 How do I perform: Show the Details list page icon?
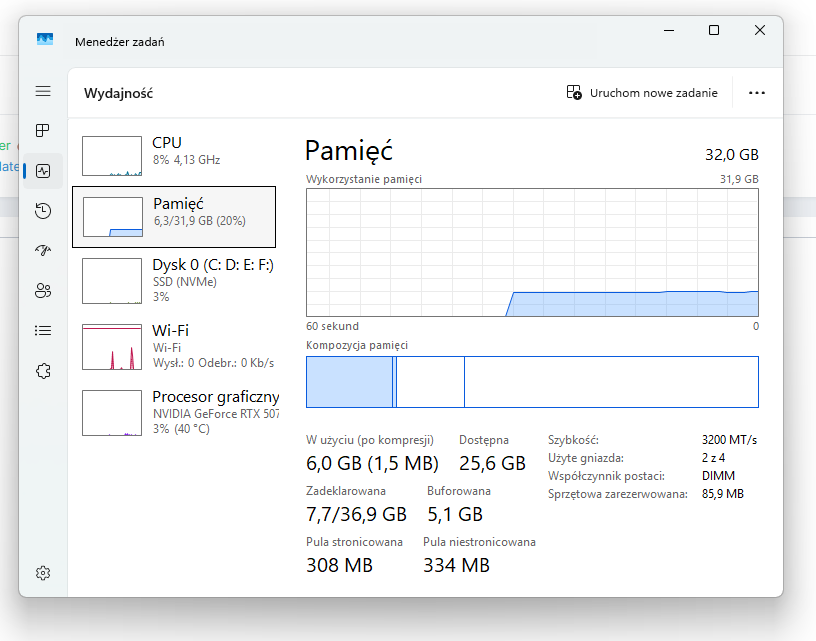tap(43, 330)
